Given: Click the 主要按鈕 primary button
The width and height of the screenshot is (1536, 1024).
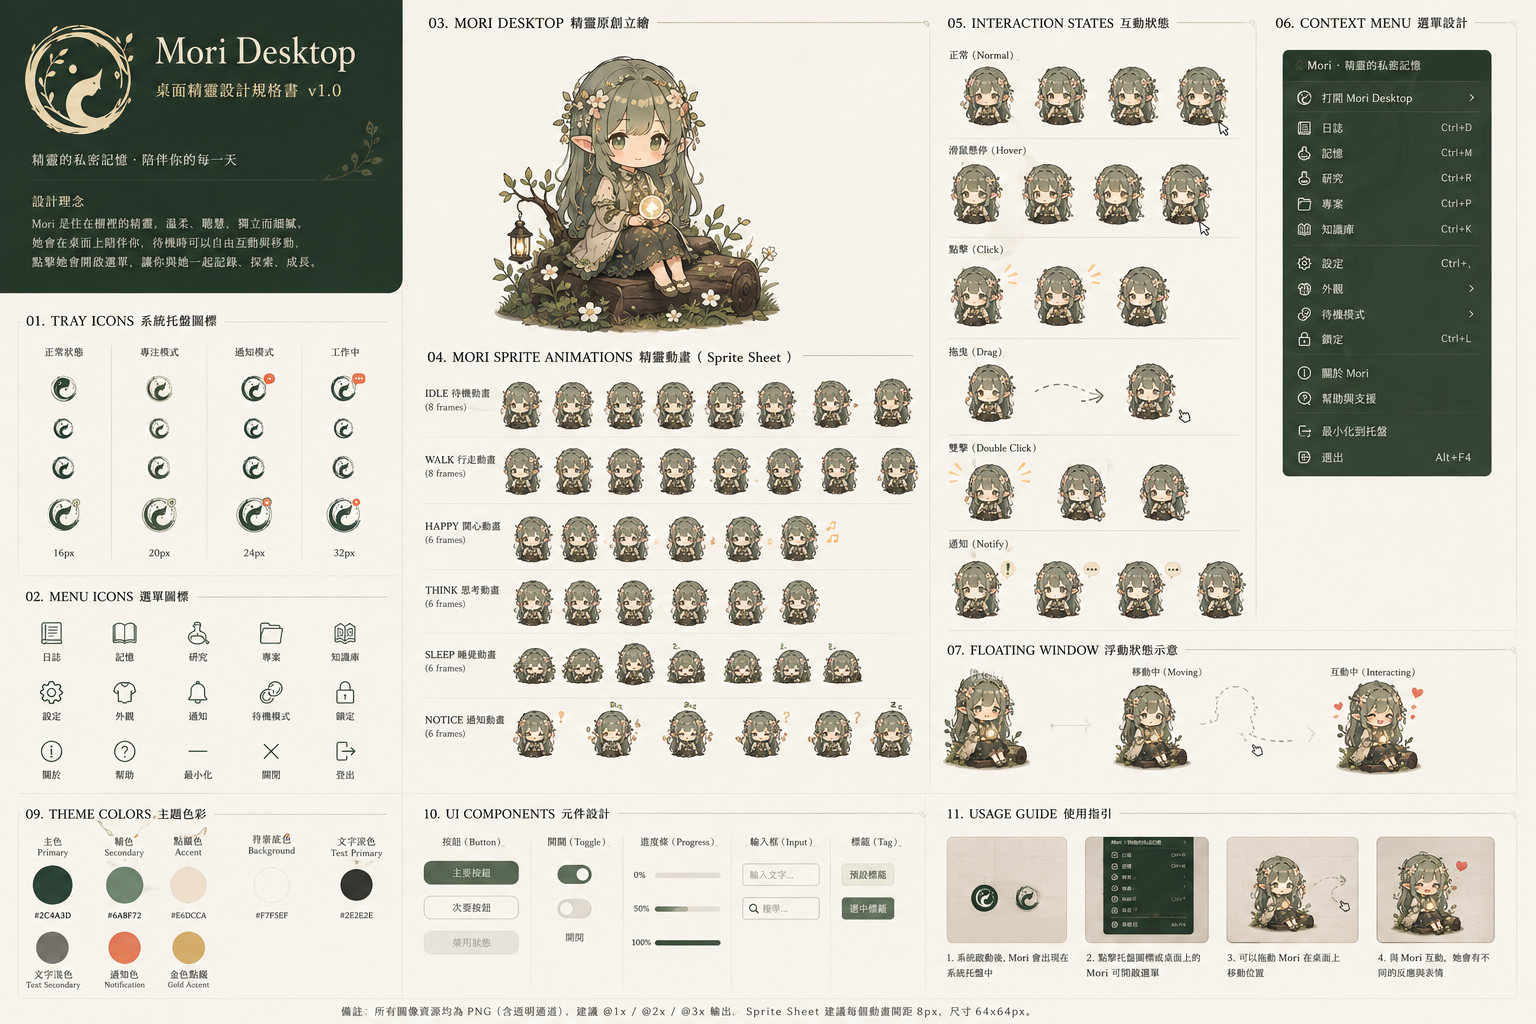Looking at the screenshot, I should tap(471, 873).
